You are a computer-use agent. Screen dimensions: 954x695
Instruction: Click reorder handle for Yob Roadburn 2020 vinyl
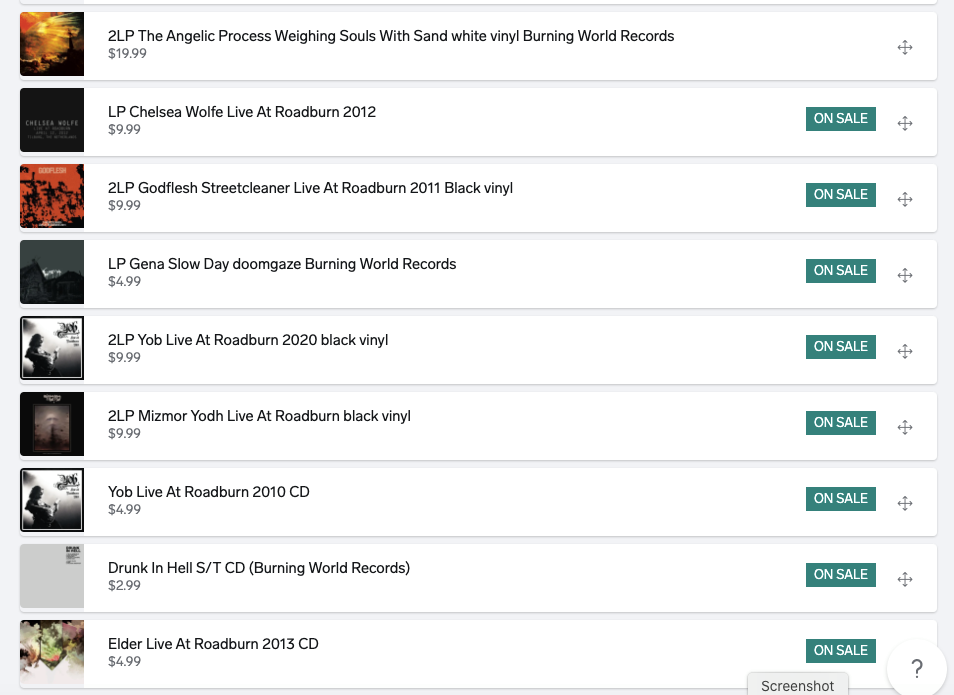coord(905,351)
